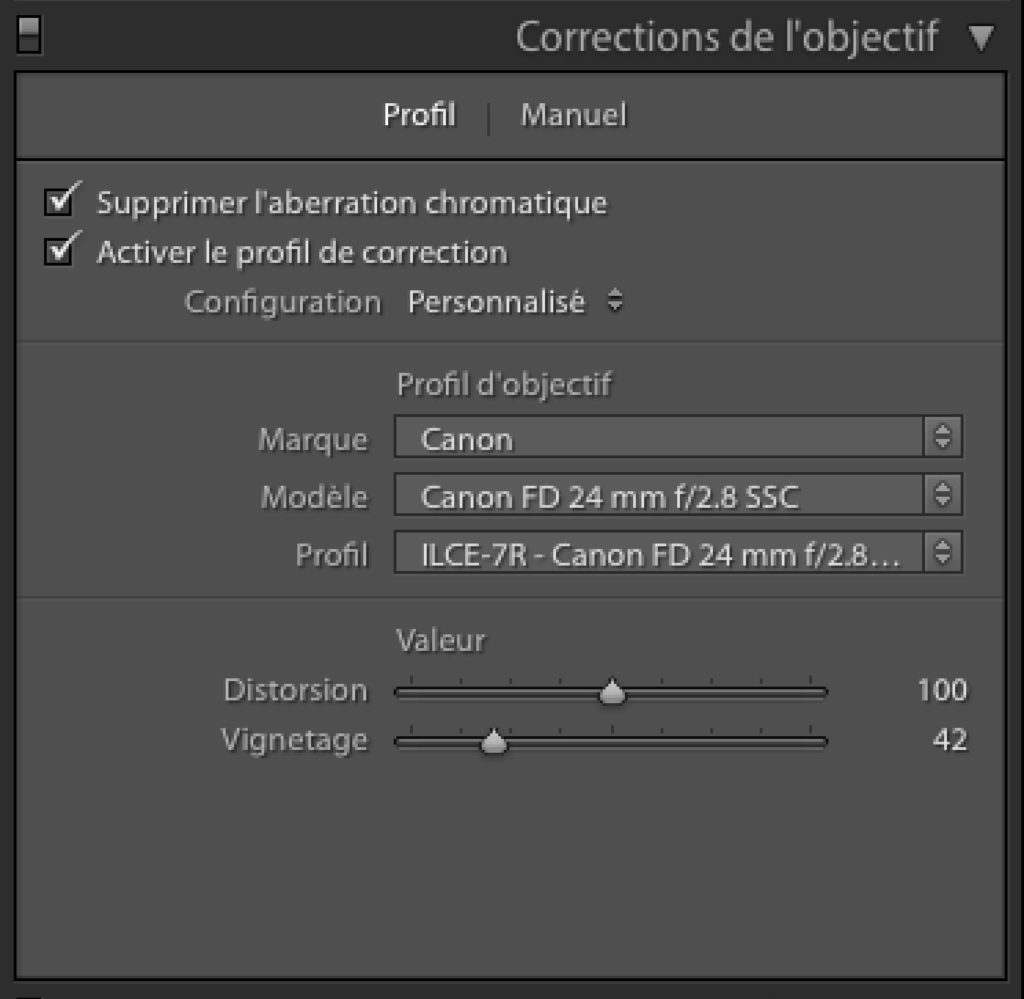
Task: Open the Configuration Personnalisé dropdown
Action: [x=496, y=302]
